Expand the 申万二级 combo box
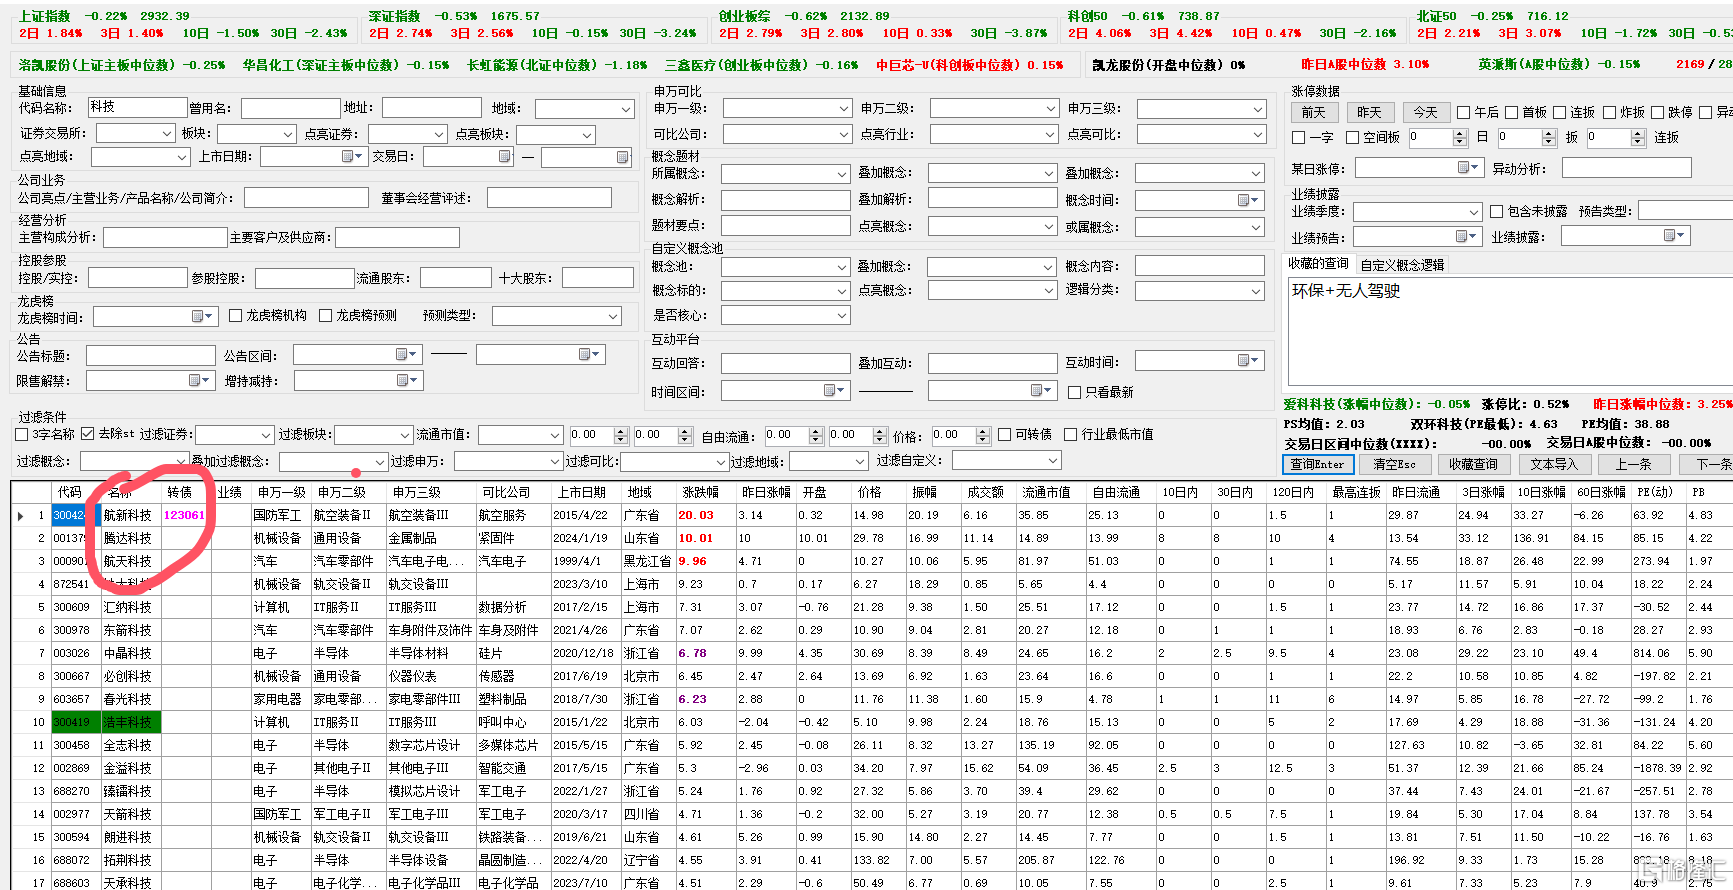This screenshot has height=890, width=1733. tap(1050, 108)
